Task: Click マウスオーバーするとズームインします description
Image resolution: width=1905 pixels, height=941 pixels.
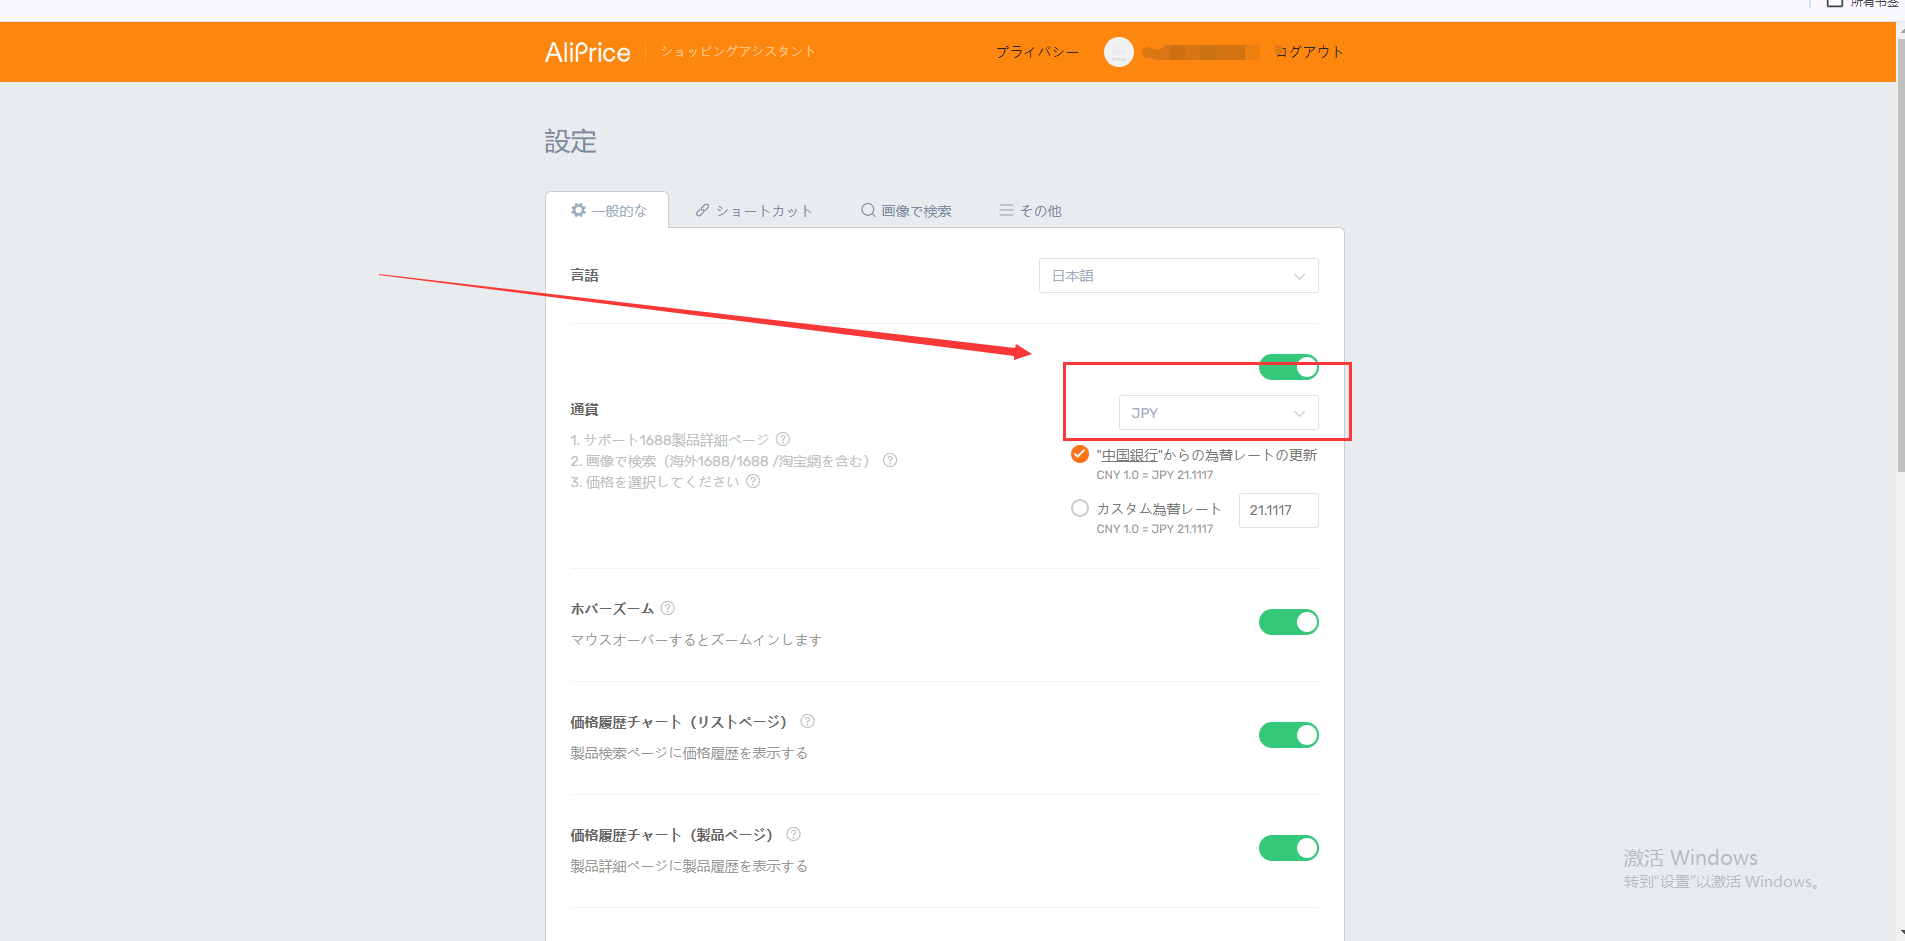Action: click(696, 640)
